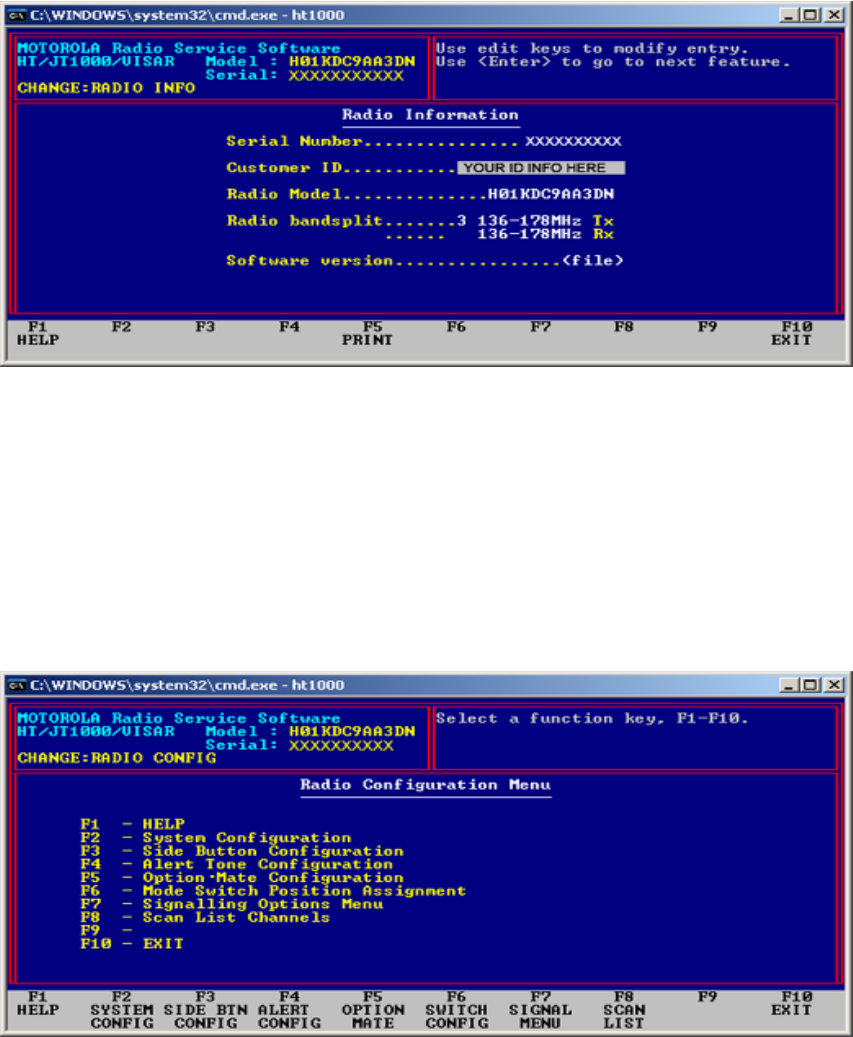Minimize the Radio Config cmd window

[x=788, y=684]
